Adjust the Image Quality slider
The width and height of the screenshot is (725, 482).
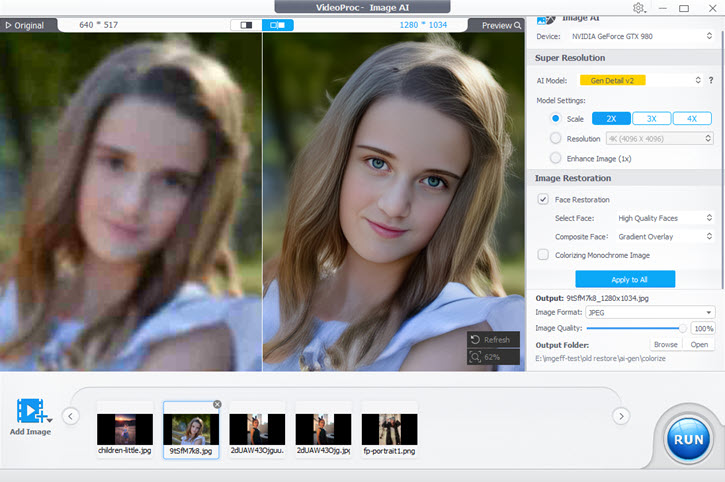click(683, 328)
